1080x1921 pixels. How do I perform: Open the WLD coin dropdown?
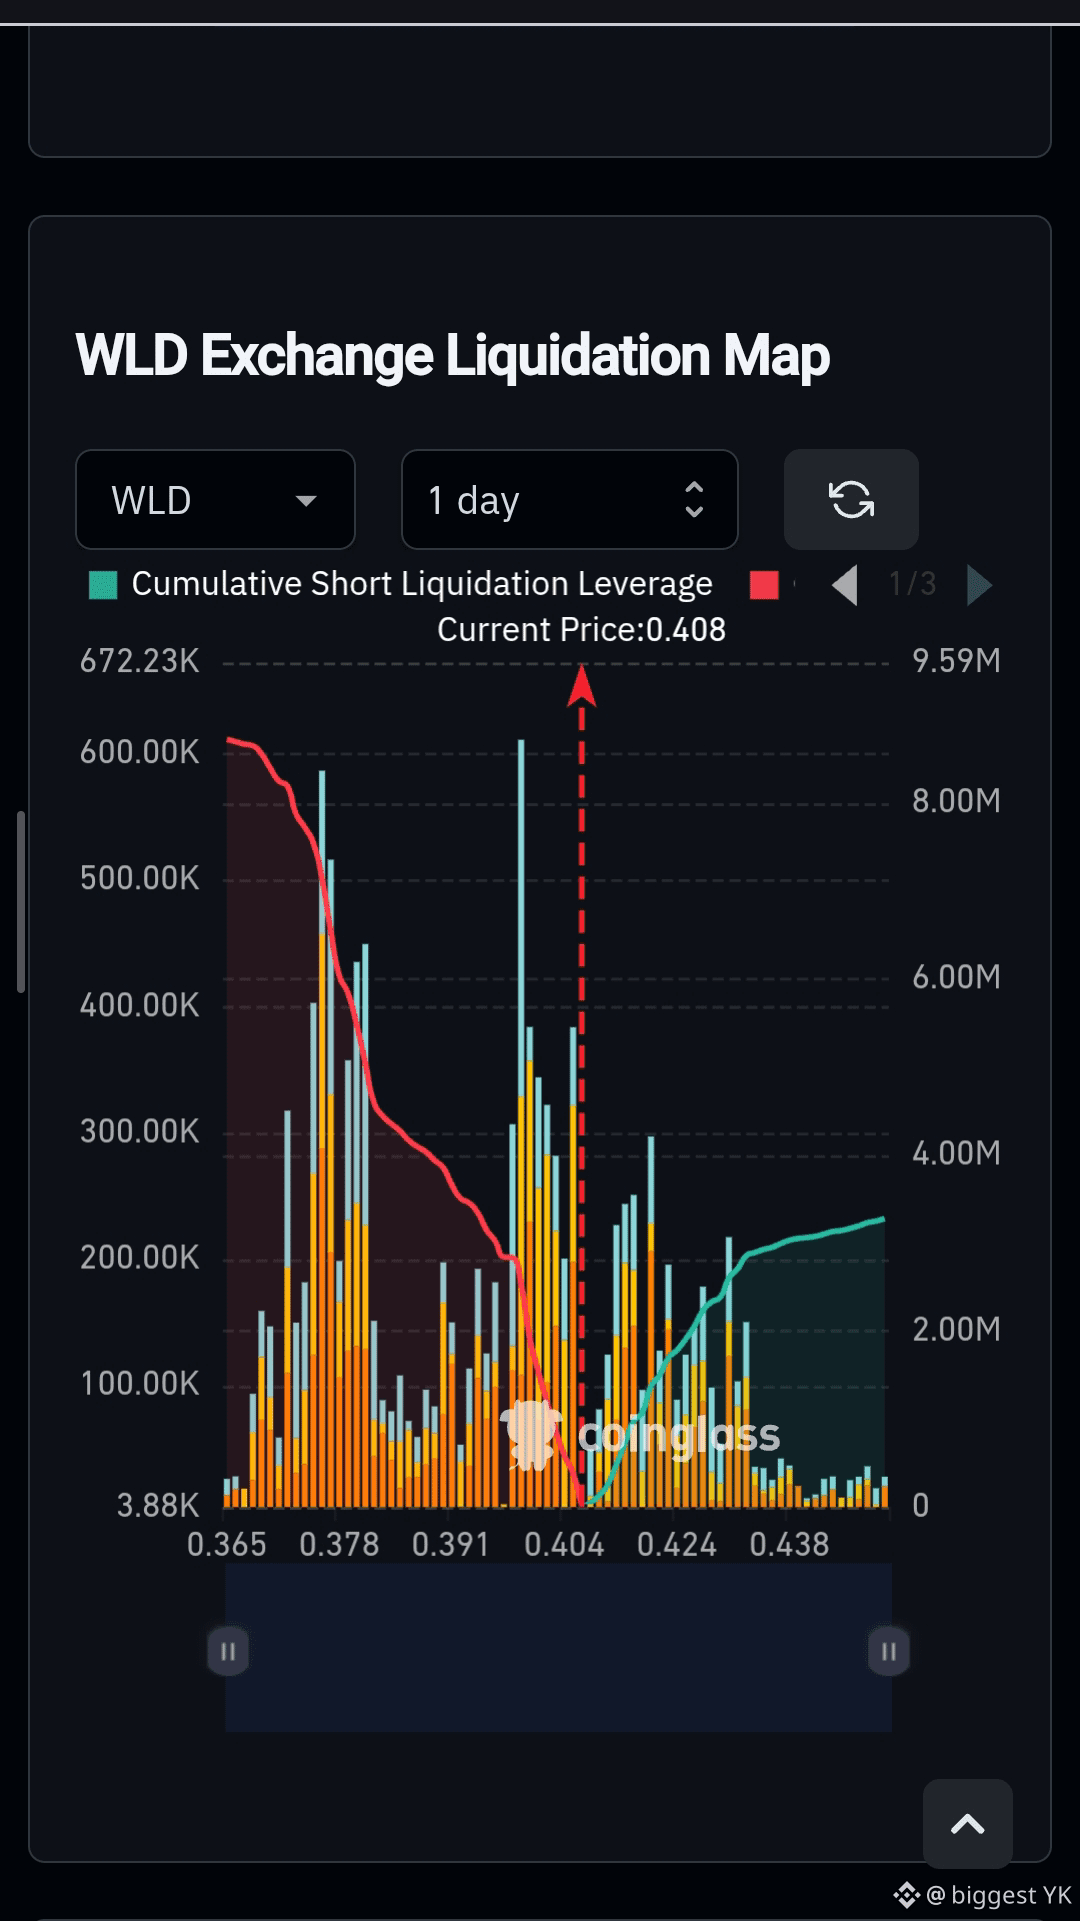coord(215,500)
